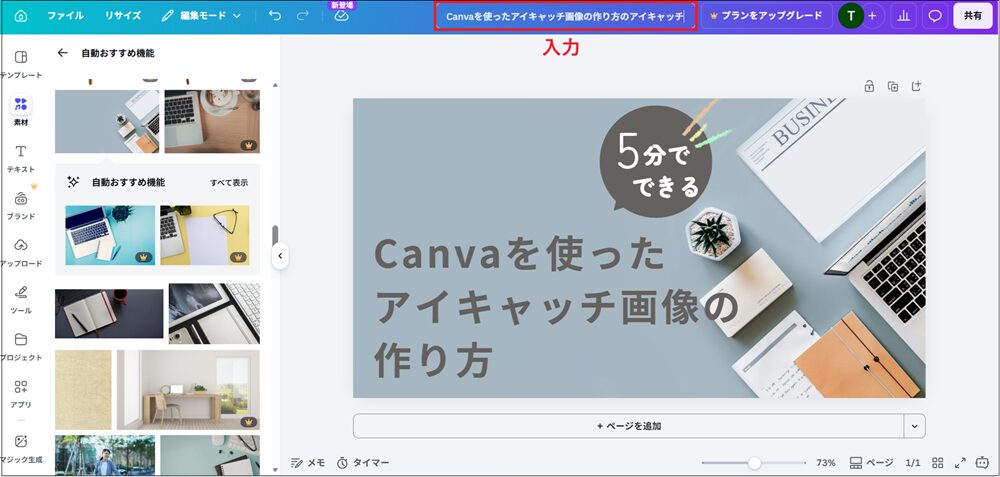
Task: Open grid view icon
Action: [x=938, y=463]
